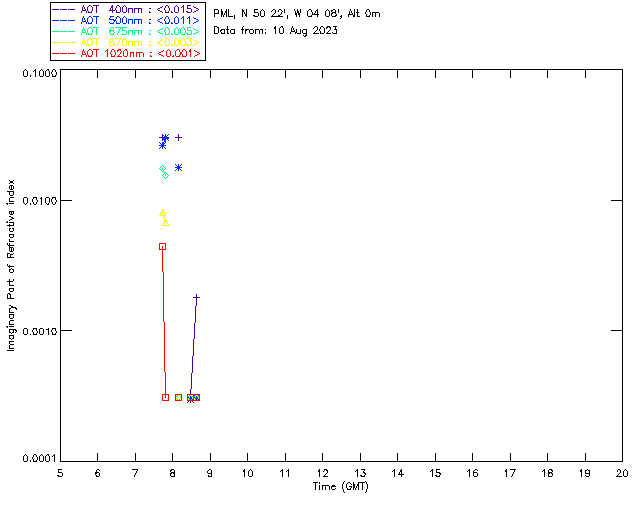
Task: Click the x-axis tick label 14
Action: [x=398, y=473]
